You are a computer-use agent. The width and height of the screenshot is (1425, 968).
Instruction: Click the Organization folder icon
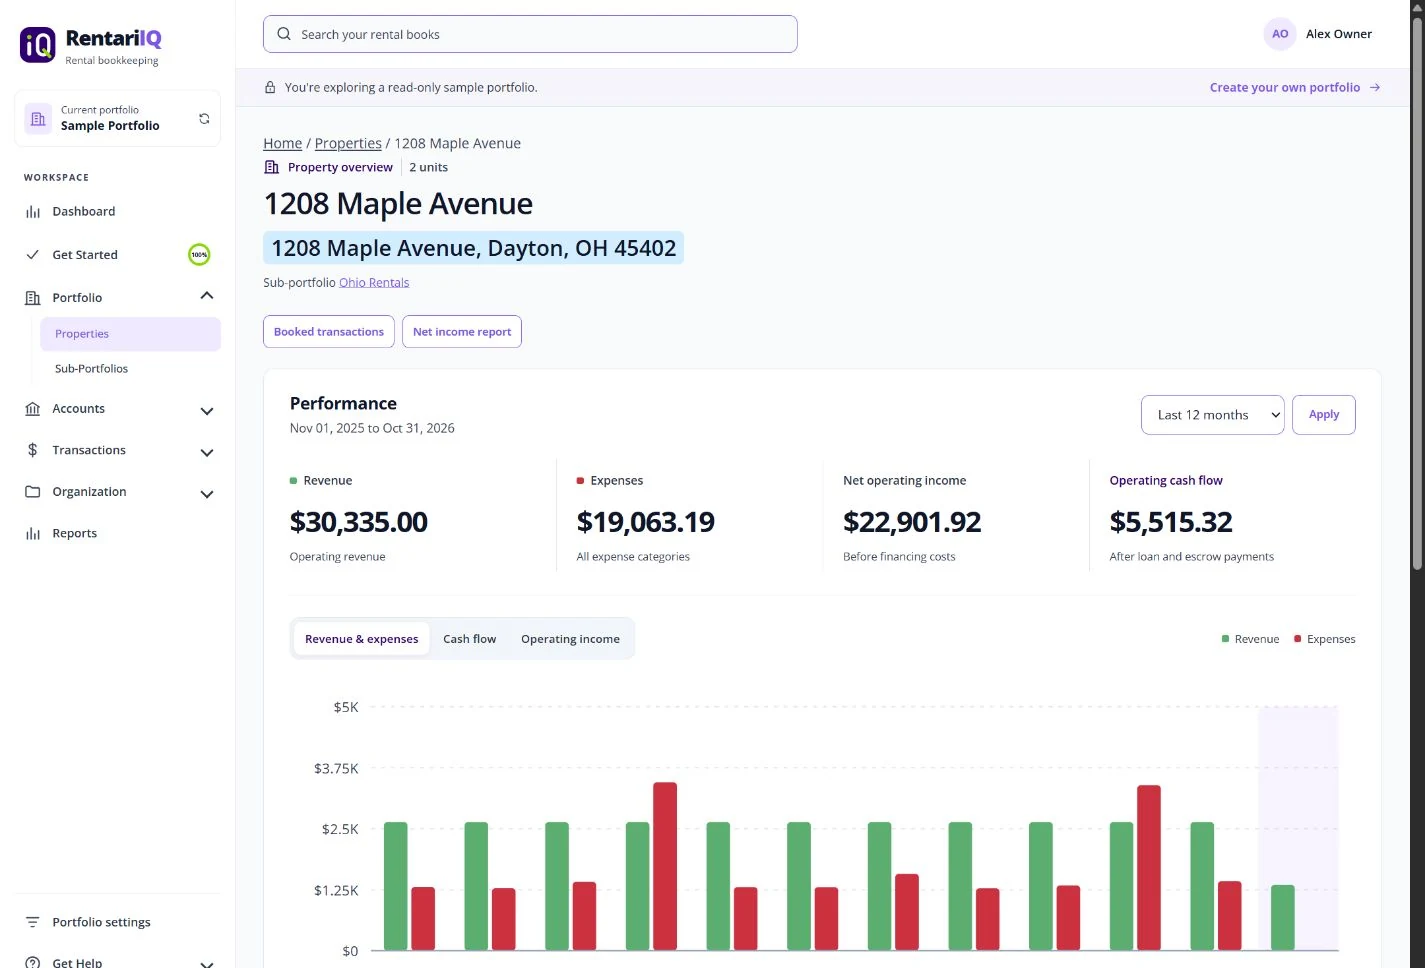pyautogui.click(x=33, y=492)
